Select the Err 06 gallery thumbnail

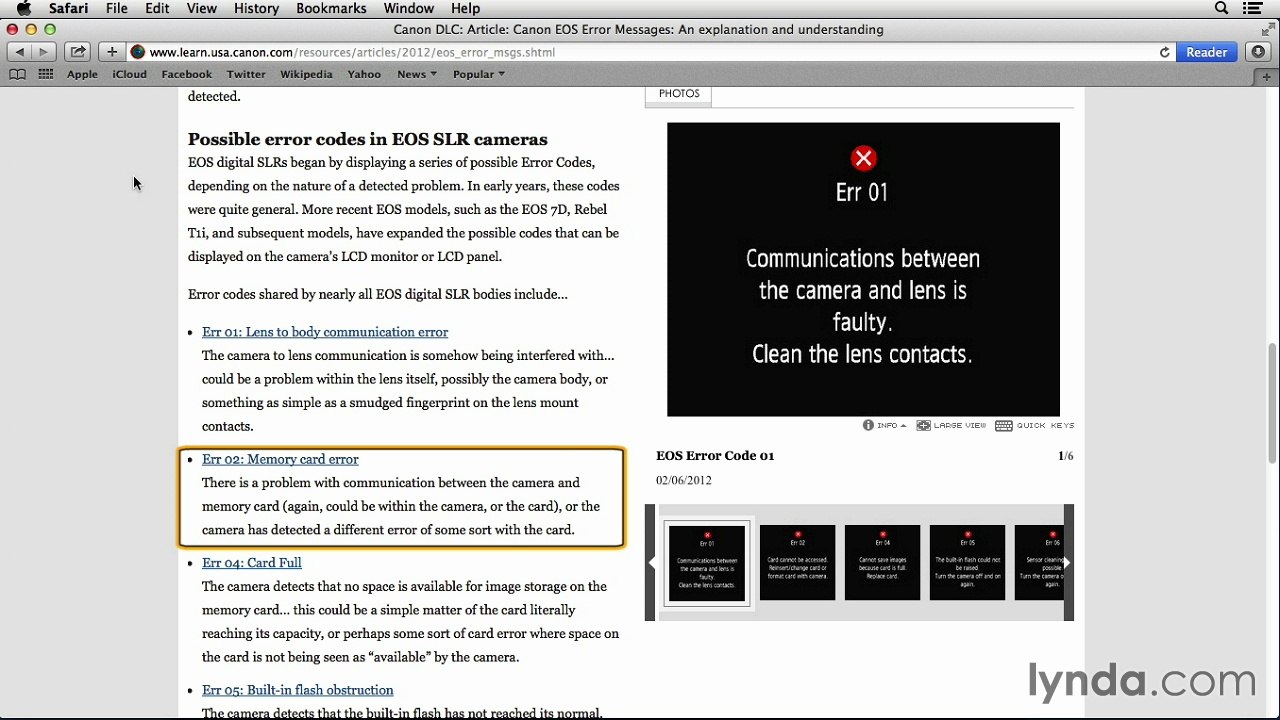tap(1038, 563)
